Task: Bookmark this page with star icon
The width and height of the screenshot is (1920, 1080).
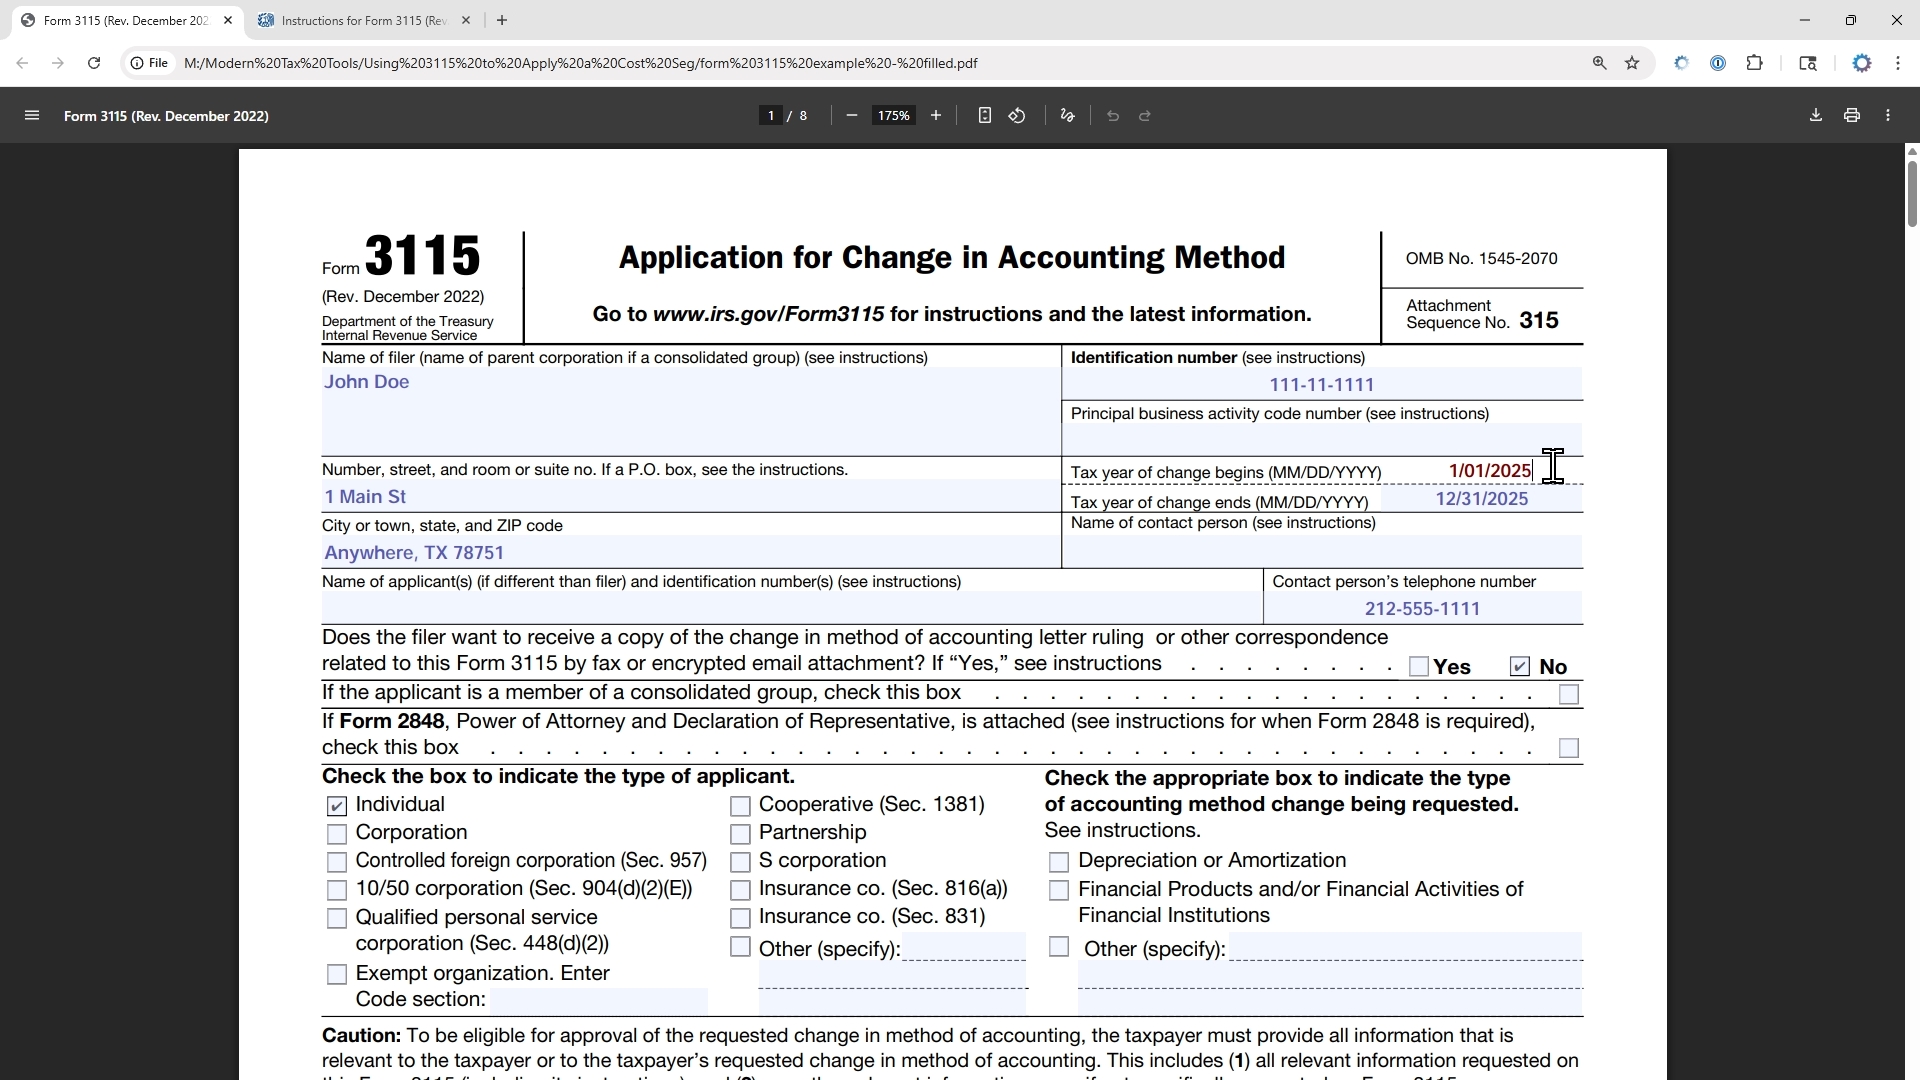Action: 1633,63
